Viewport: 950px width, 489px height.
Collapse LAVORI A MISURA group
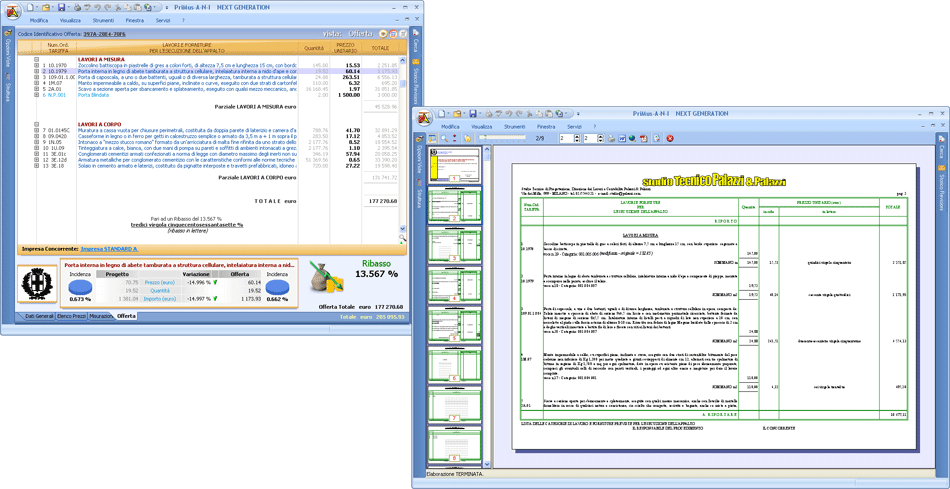pyautogui.click(x=36, y=59)
